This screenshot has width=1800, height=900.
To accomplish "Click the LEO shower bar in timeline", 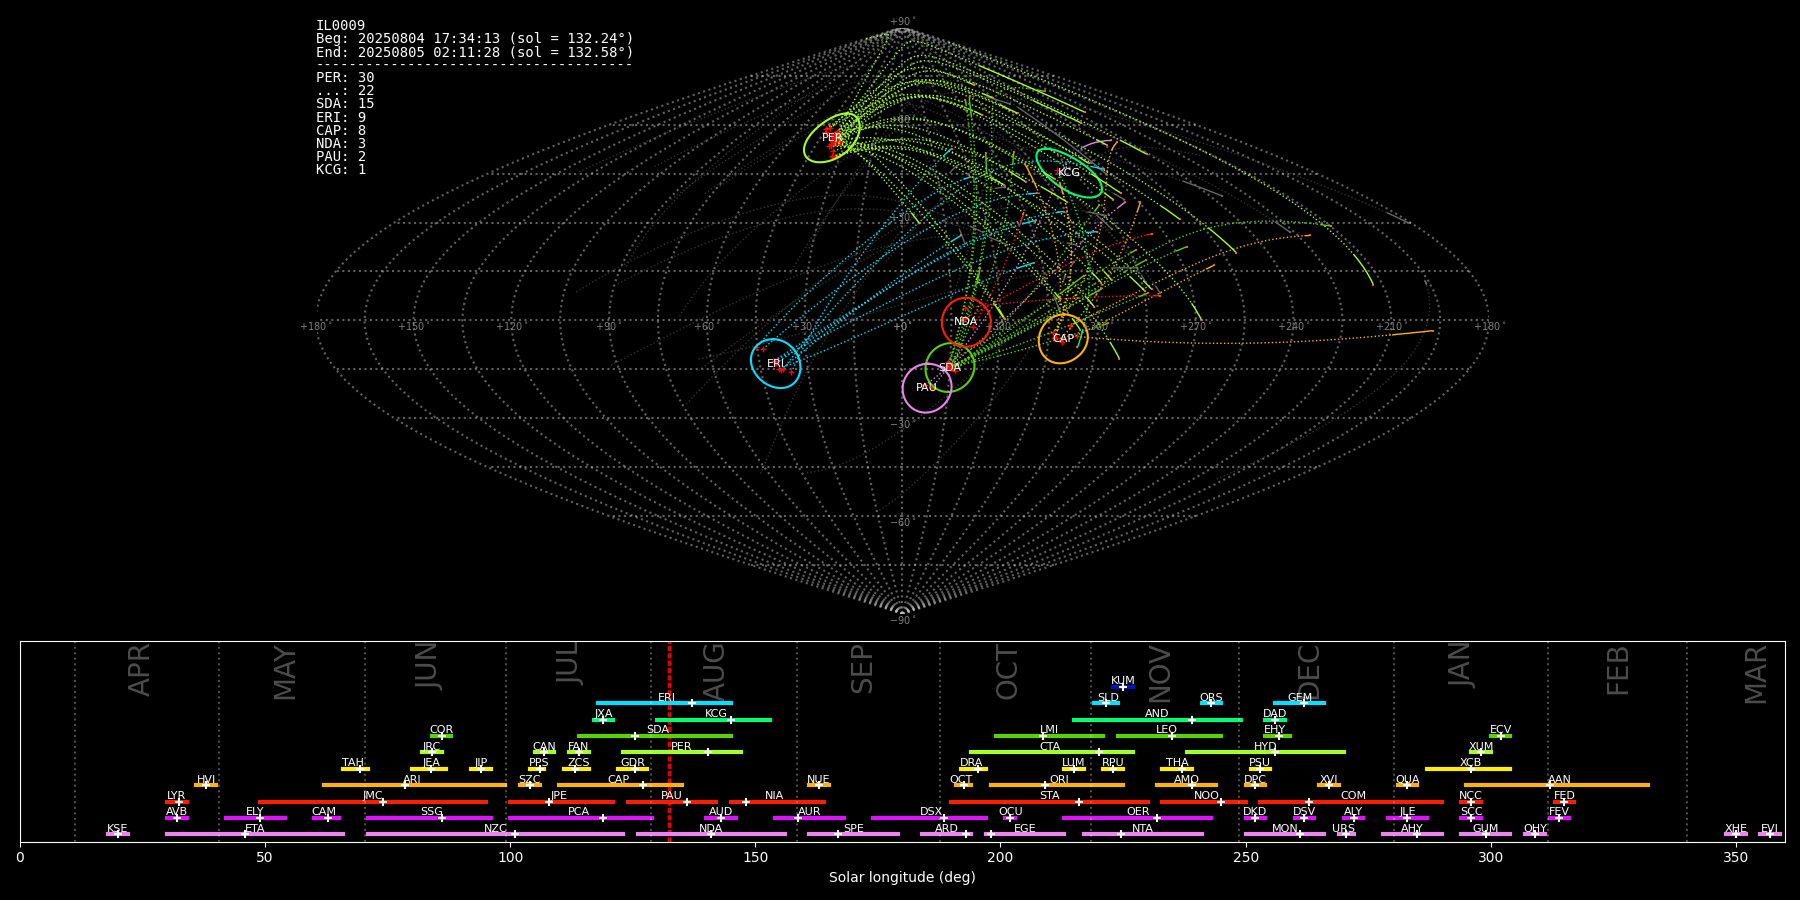I will point(1169,736).
